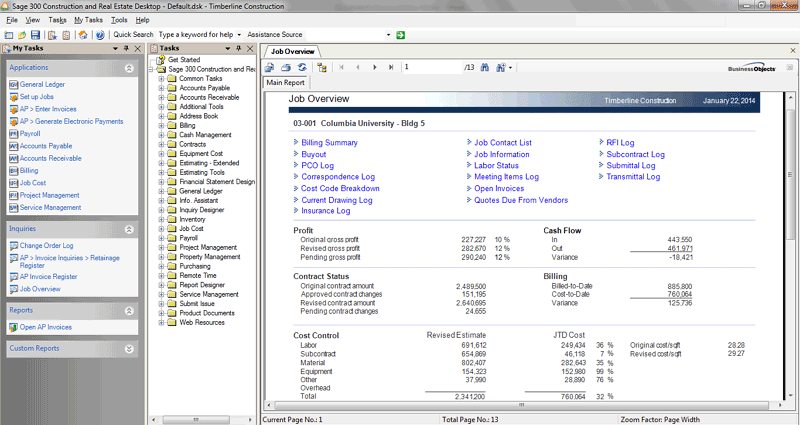The image size is (800, 425).
Task: Click the print report icon
Action: [x=286, y=67]
